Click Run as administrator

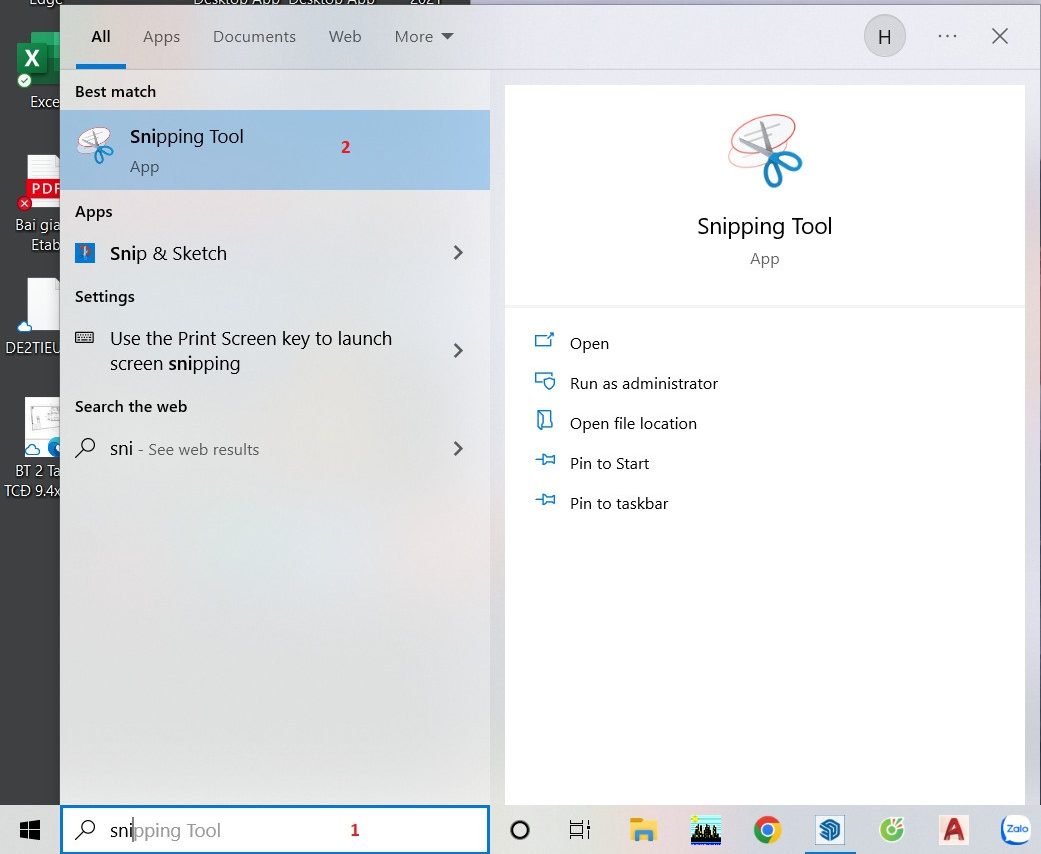tap(644, 384)
